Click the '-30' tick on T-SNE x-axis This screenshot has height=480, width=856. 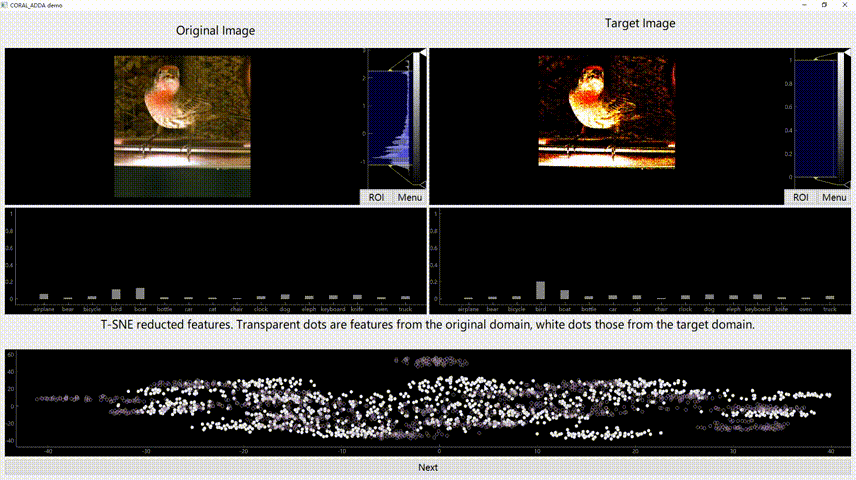(x=146, y=452)
